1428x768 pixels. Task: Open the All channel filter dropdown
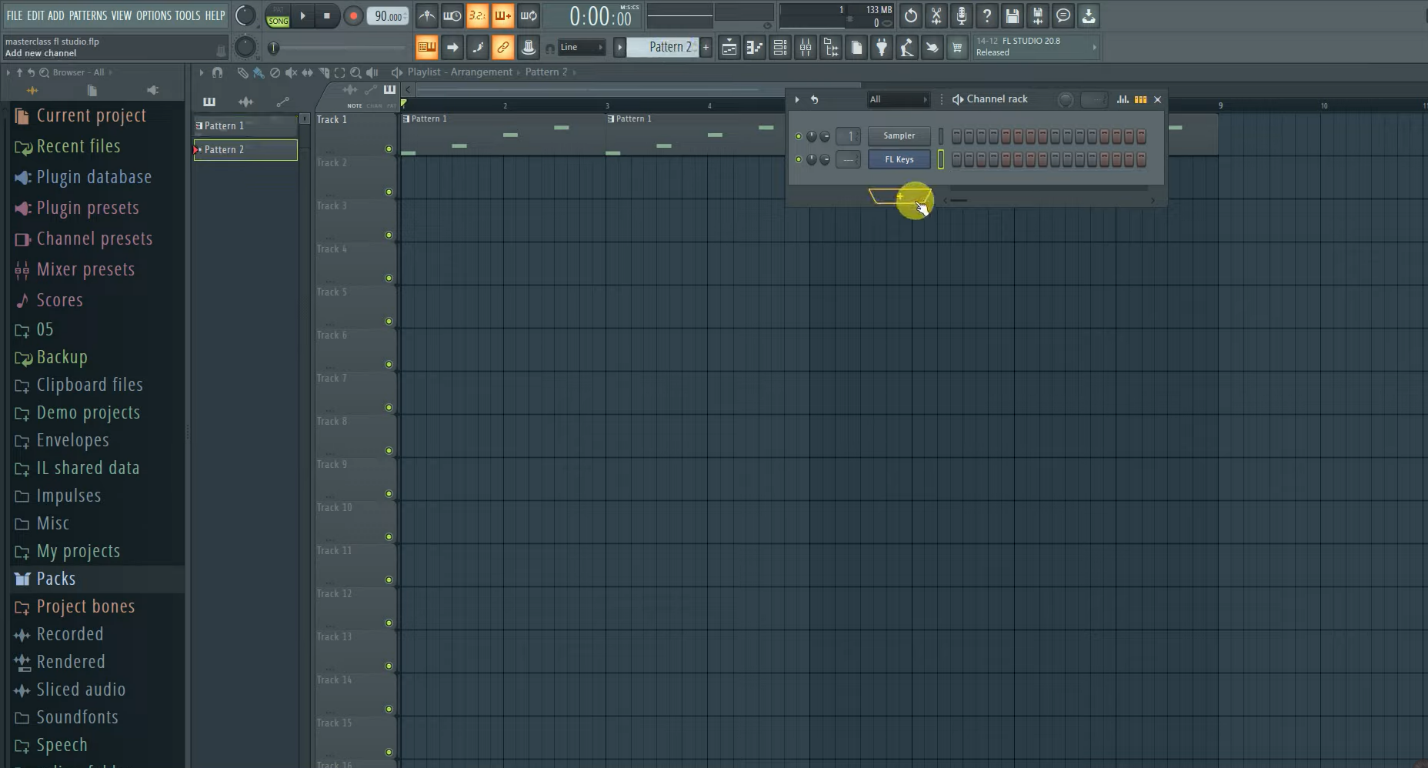click(x=898, y=99)
